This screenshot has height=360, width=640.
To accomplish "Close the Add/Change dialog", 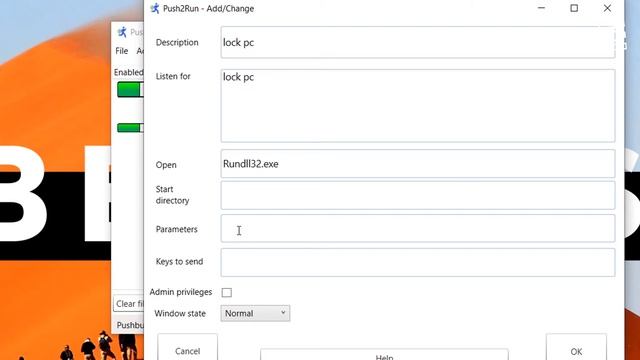I will pos(607,8).
